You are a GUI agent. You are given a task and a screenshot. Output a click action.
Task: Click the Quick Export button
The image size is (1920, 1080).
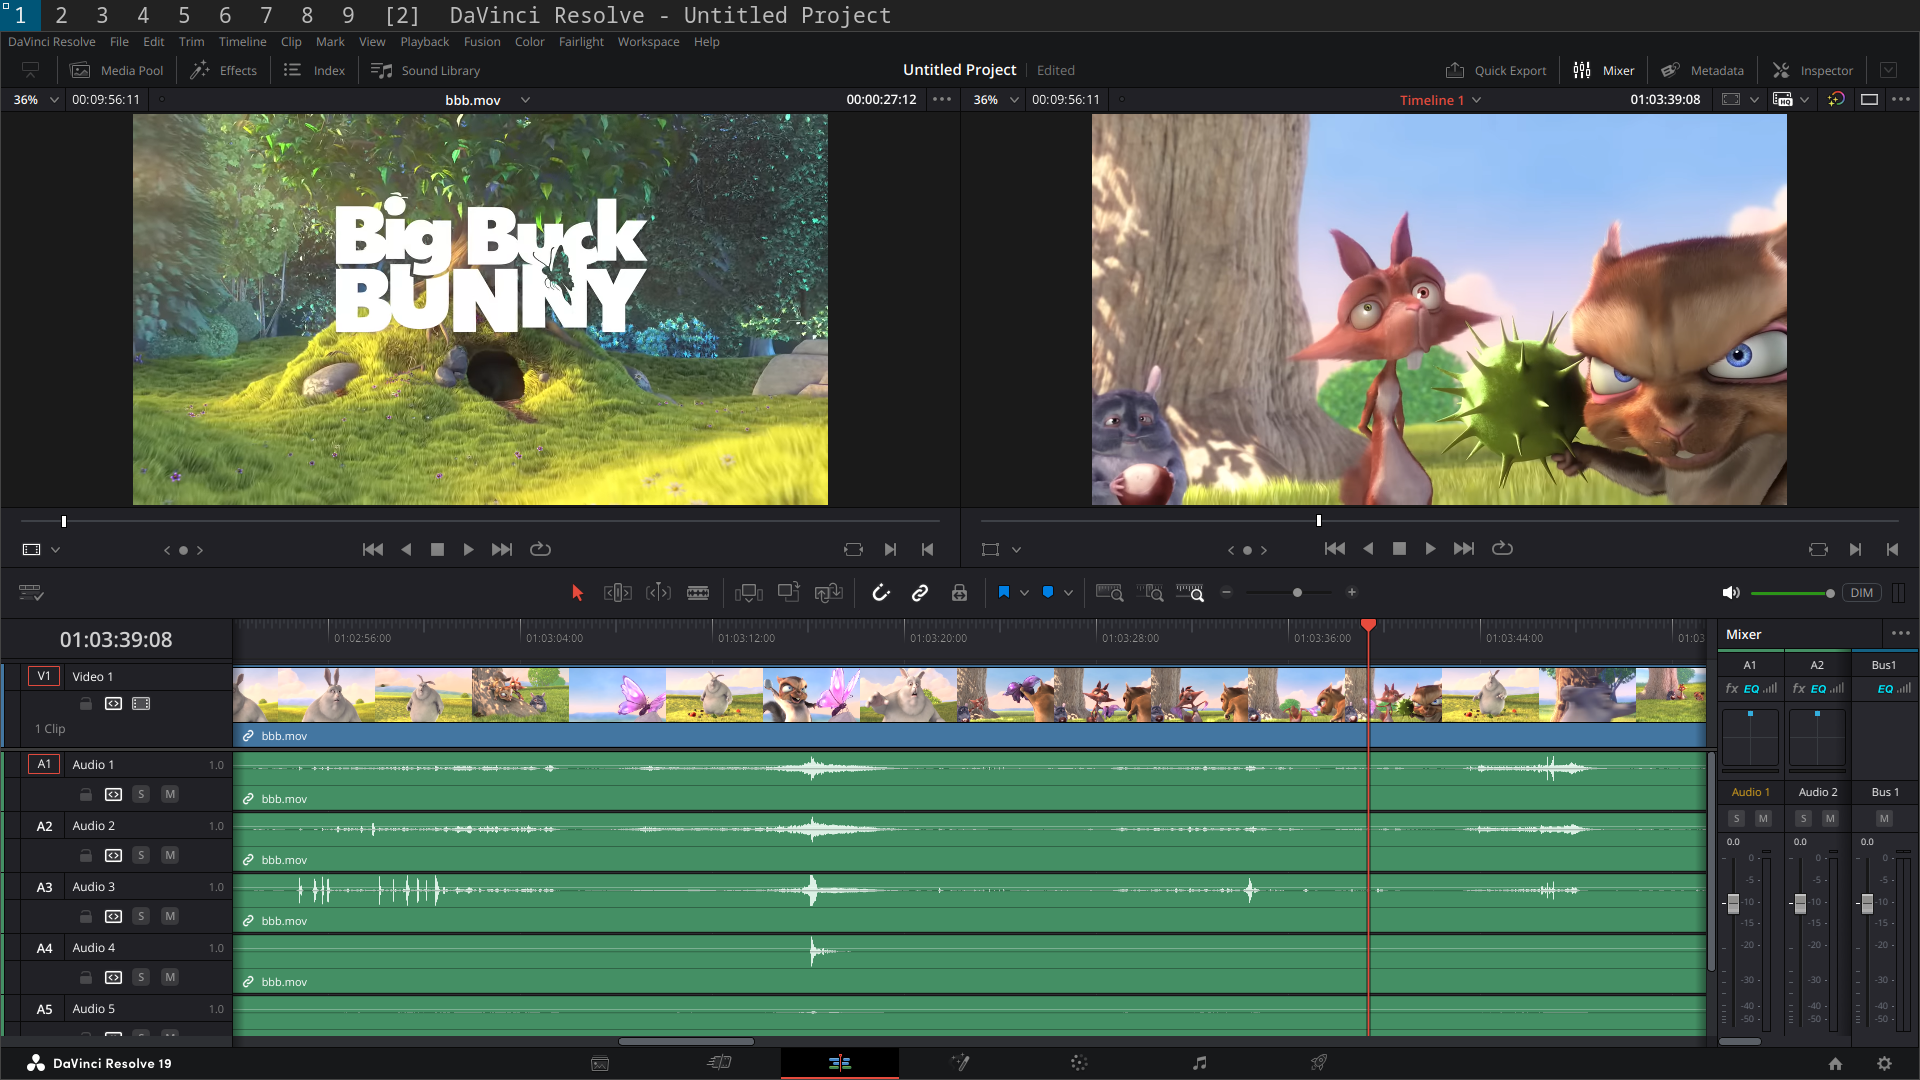point(1496,70)
